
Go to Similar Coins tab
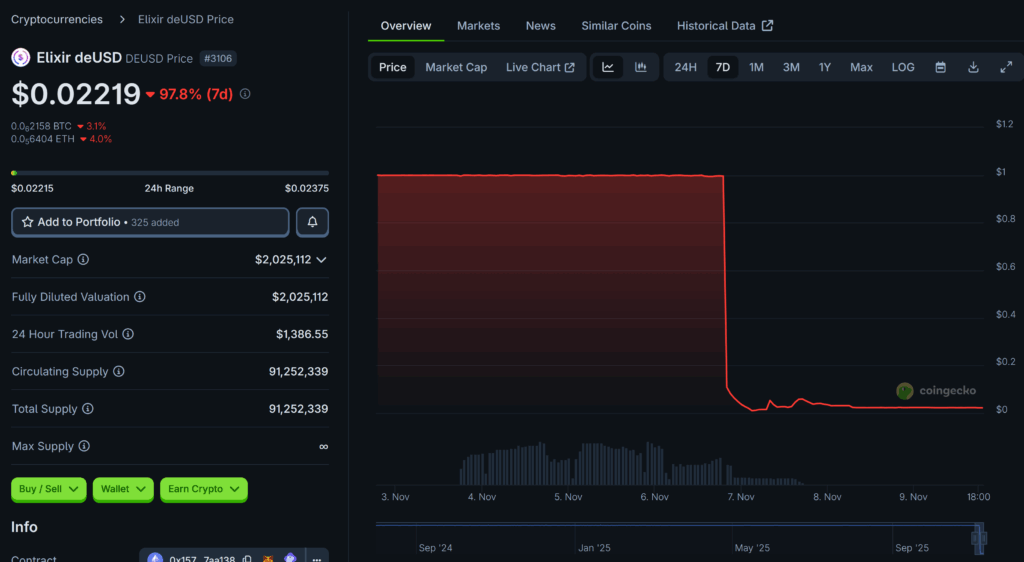[616, 26]
